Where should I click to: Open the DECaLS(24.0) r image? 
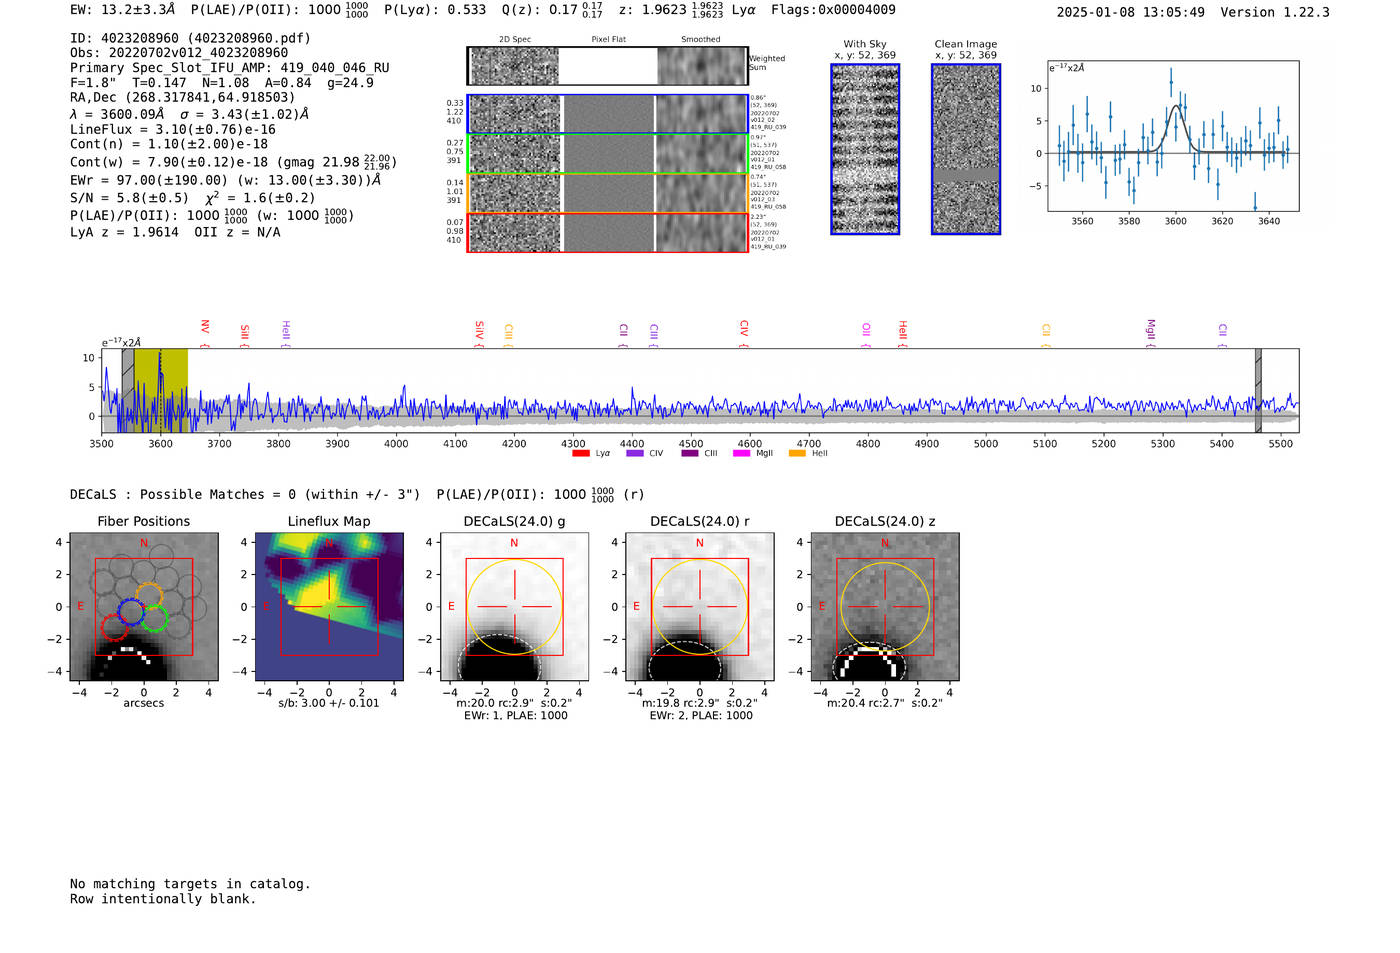pos(700,607)
